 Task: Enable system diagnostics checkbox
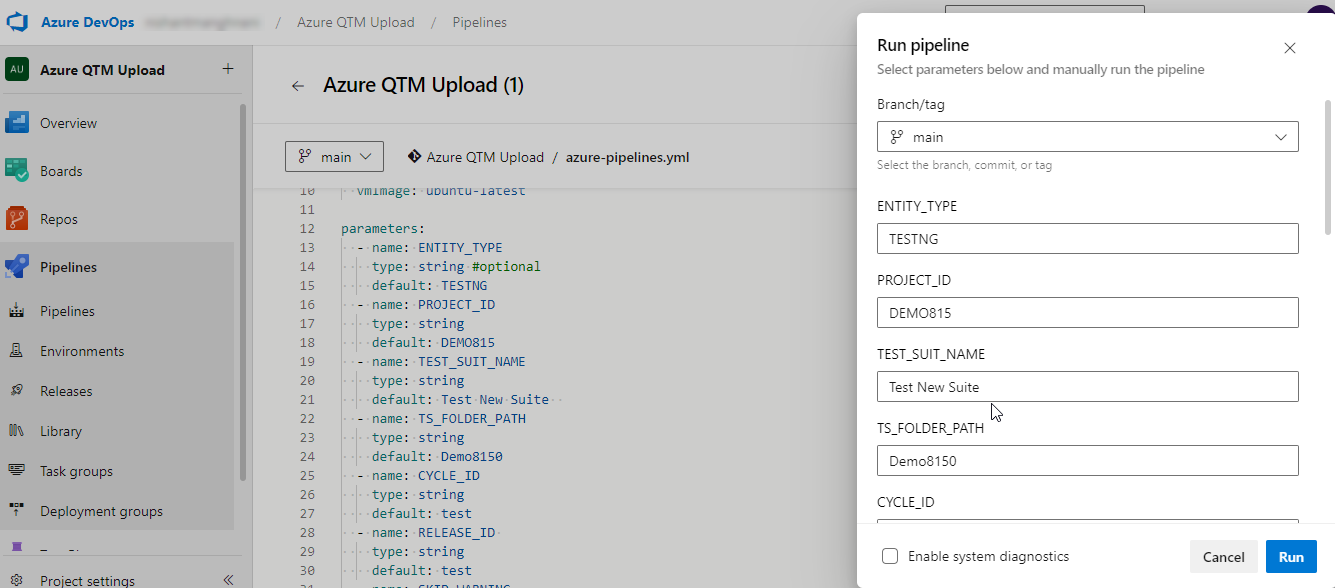[x=889, y=556]
